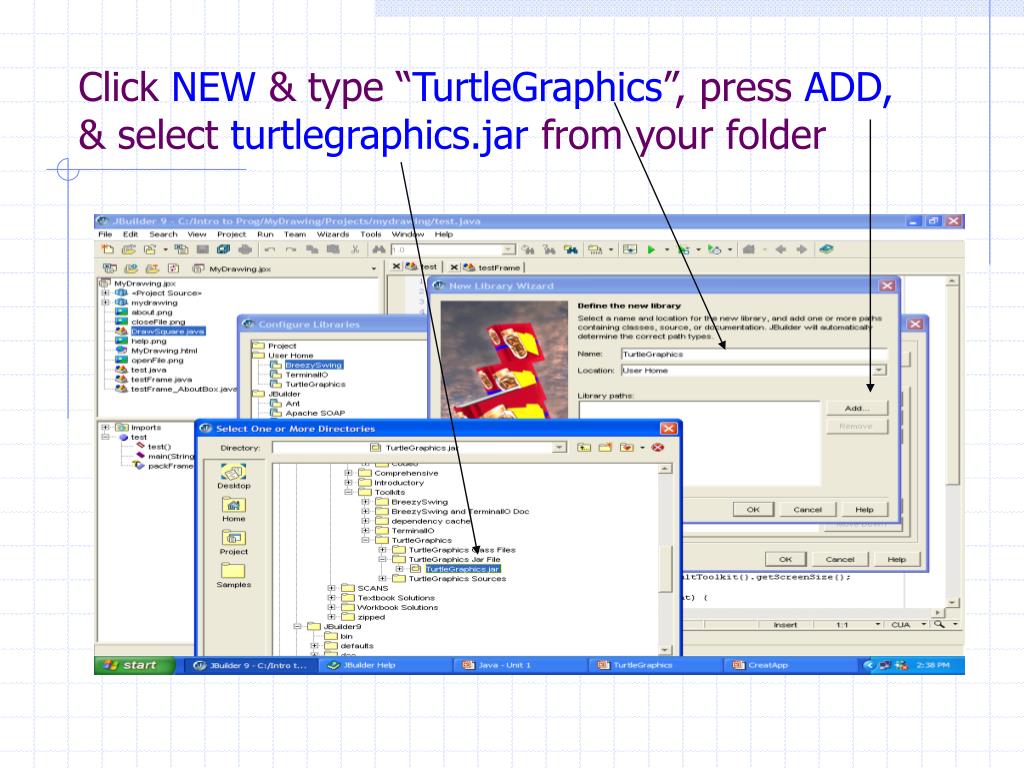Open the Search menu

tap(163, 234)
